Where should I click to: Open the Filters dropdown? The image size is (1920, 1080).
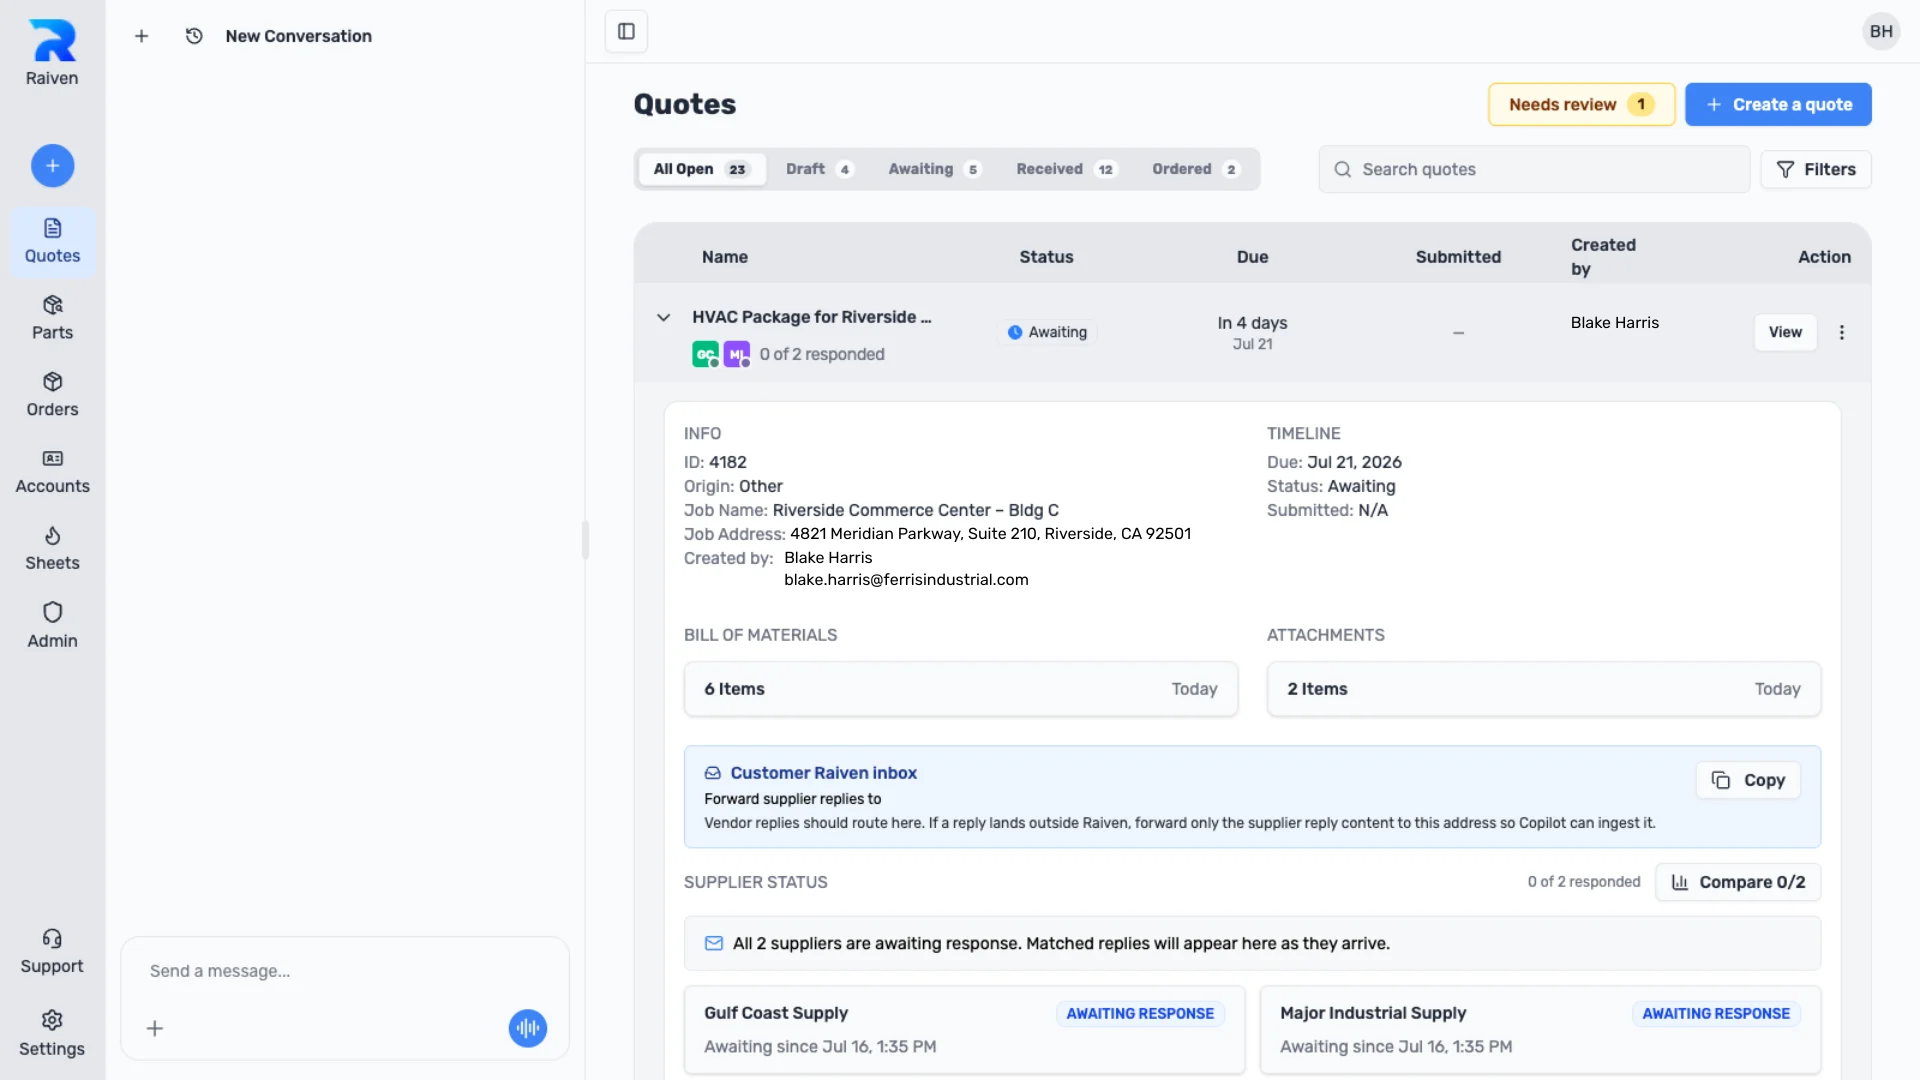tap(1816, 169)
